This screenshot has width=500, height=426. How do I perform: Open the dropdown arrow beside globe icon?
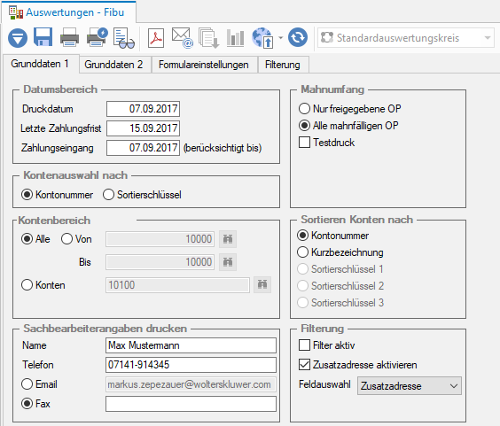(281, 38)
